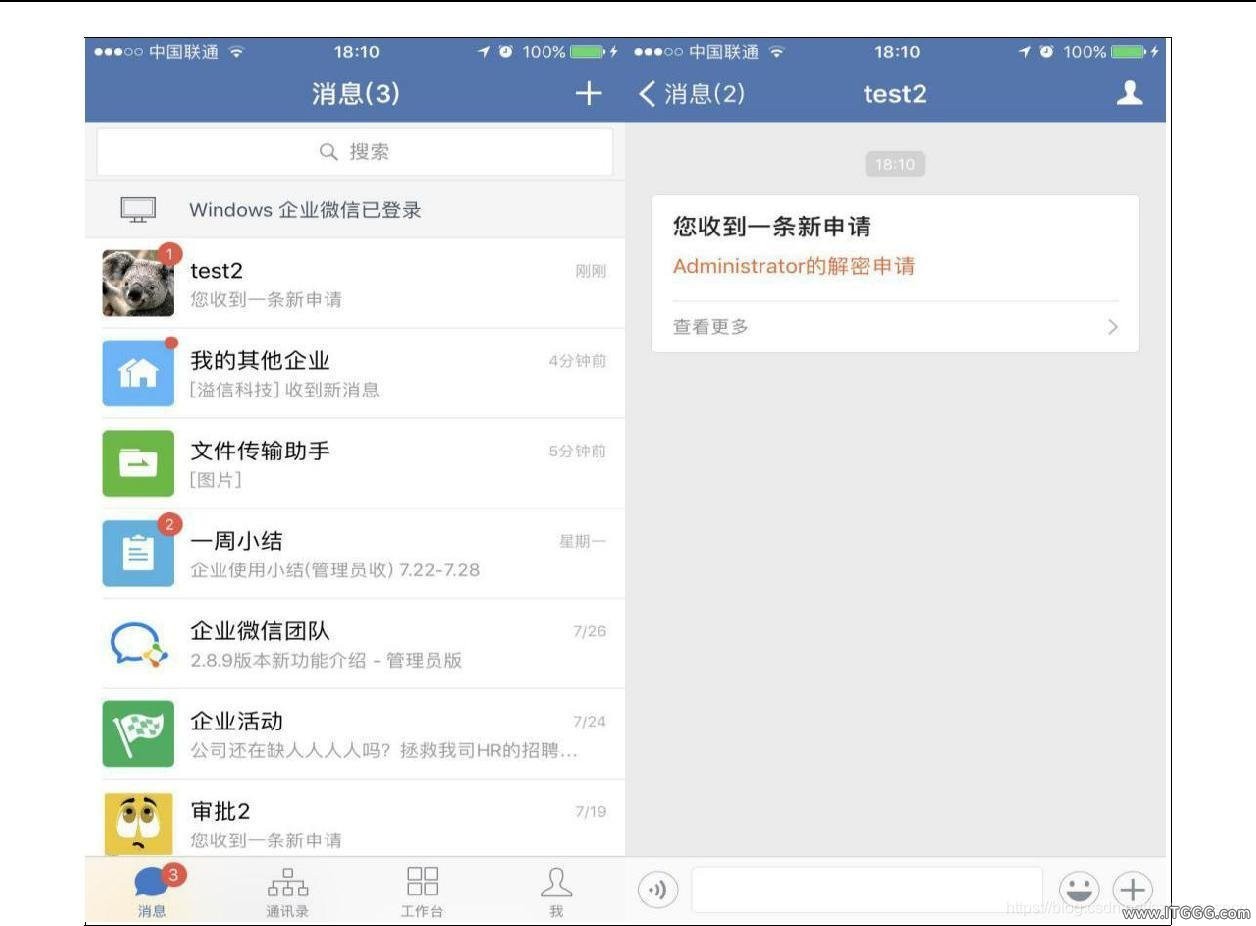Open the 我的其他企业 conversation title
Image resolution: width=1256 pixels, height=926 pixels.
pyautogui.click(x=260, y=360)
